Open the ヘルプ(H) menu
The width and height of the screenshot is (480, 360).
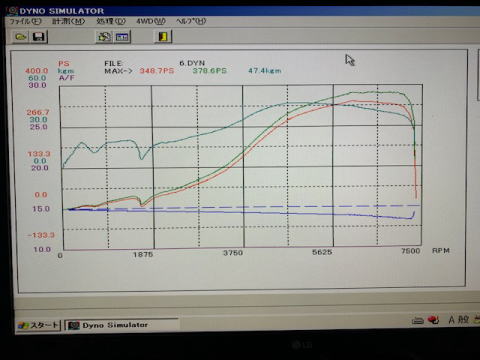point(191,21)
